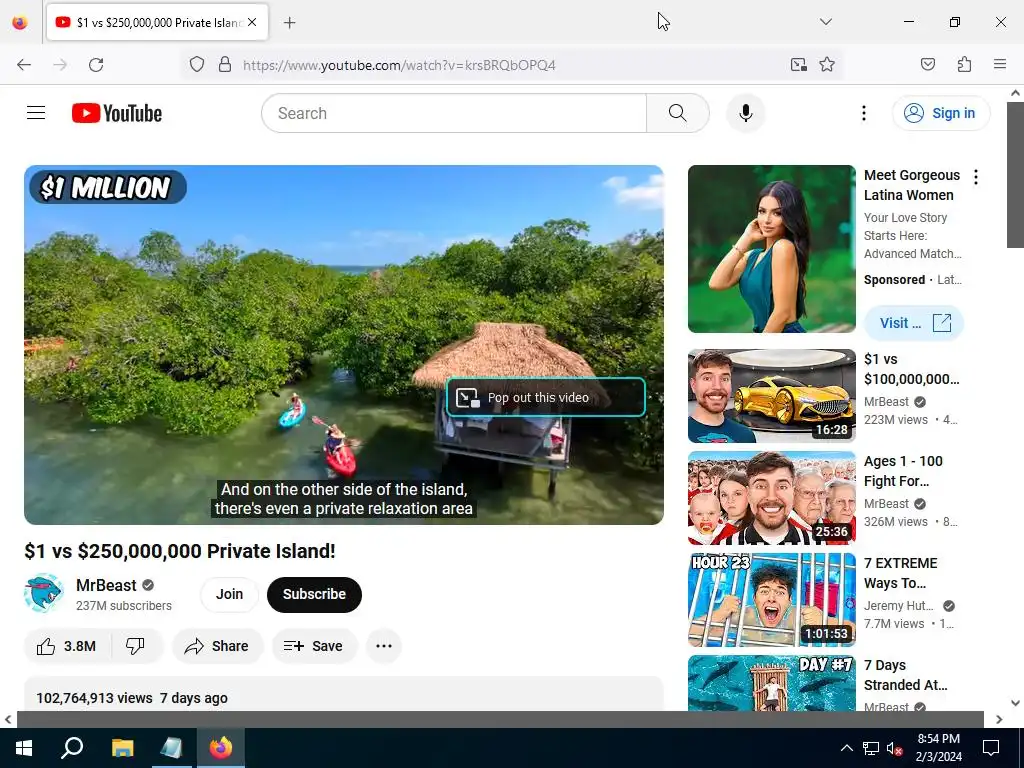Subscribe to MrBeast
The image size is (1024, 768).
point(314,594)
